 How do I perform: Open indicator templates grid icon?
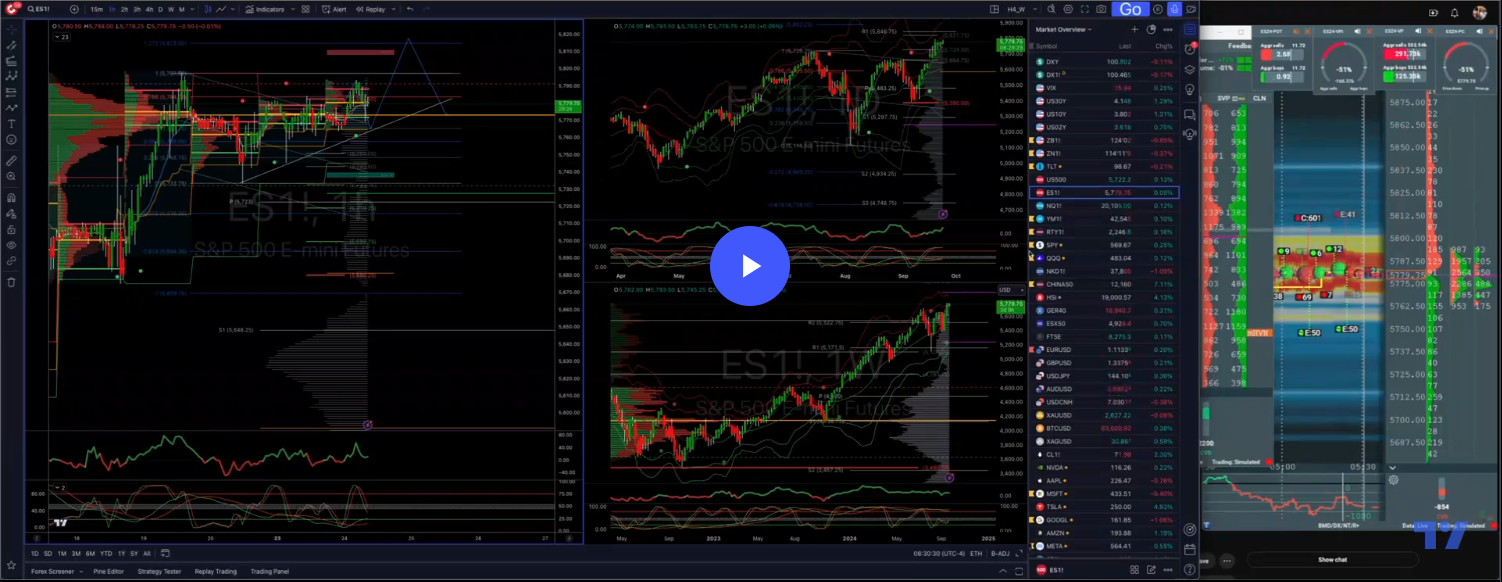point(305,9)
